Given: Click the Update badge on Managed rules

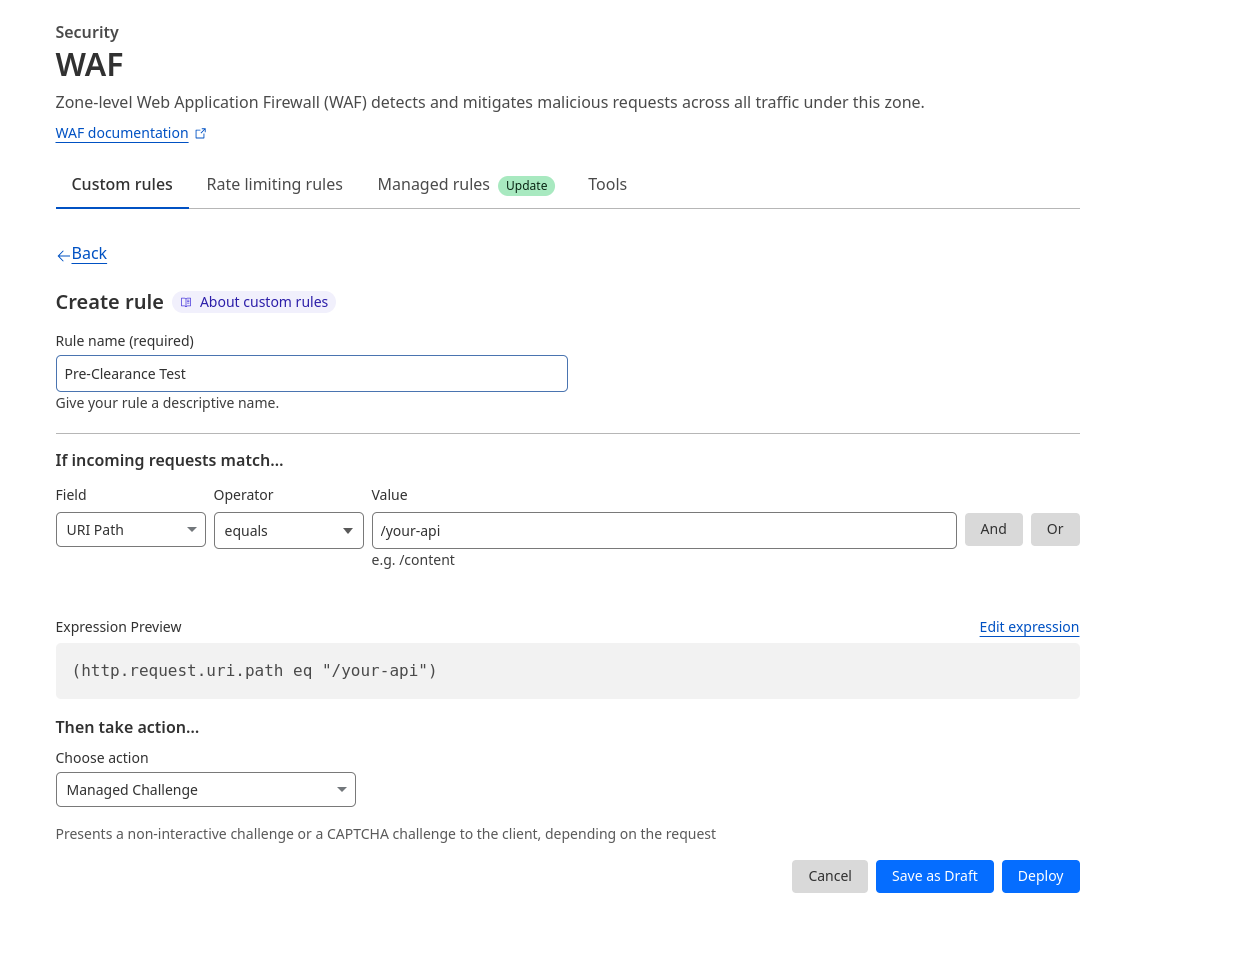Looking at the screenshot, I should pyautogui.click(x=526, y=185).
